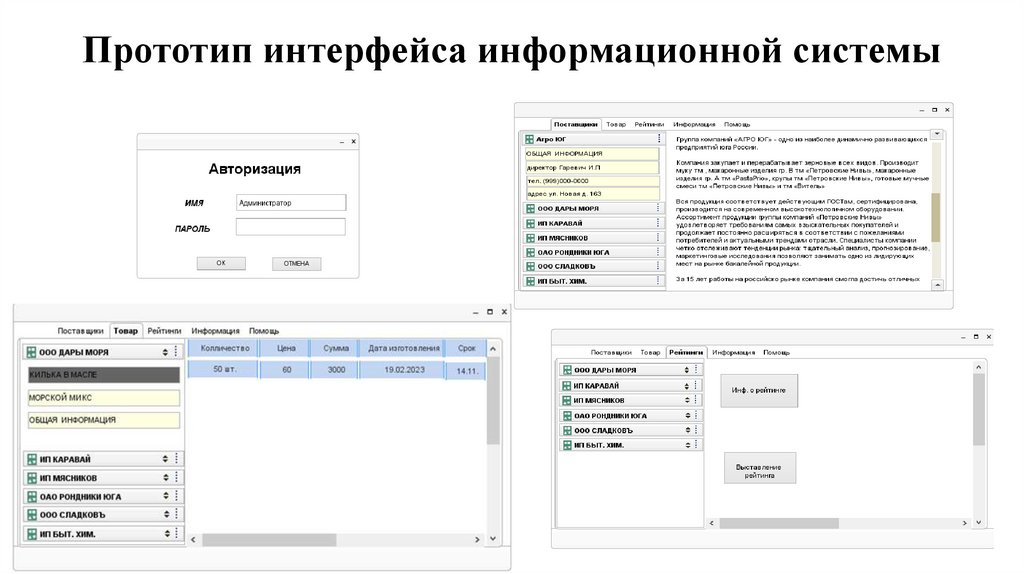Open Помощь tab in the Агро ЮГ window
Image resolution: width=1024 pixels, height=574 pixels.
[x=737, y=124]
